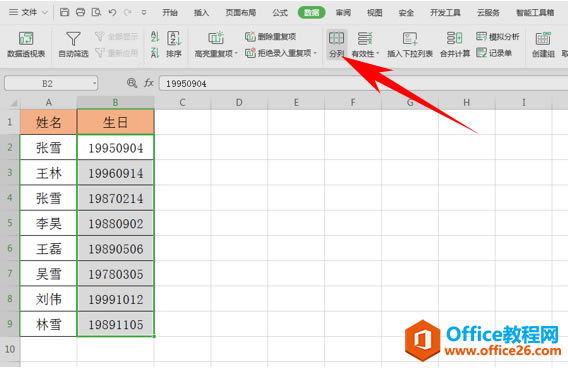Expand the Name Box dropdown arrow

(x=94, y=84)
